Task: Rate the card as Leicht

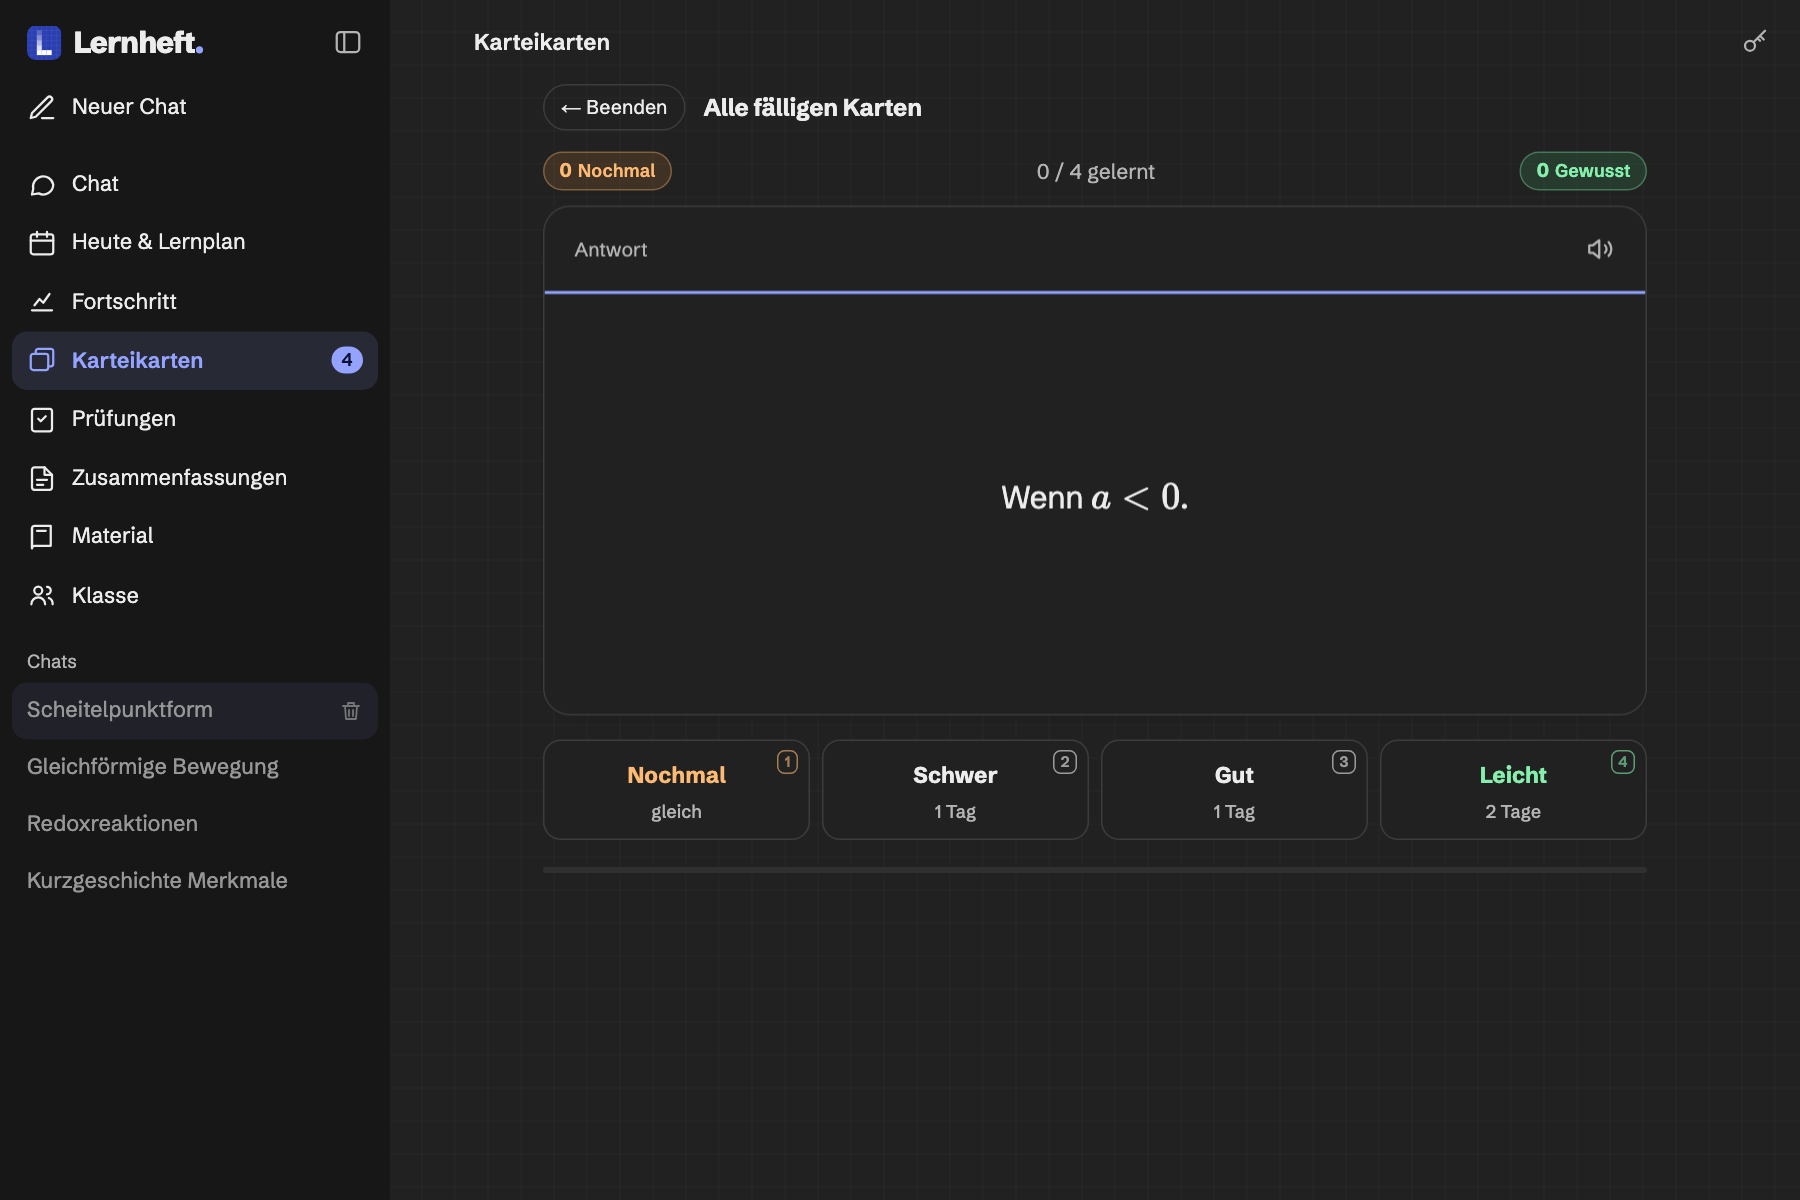Action: point(1513,790)
